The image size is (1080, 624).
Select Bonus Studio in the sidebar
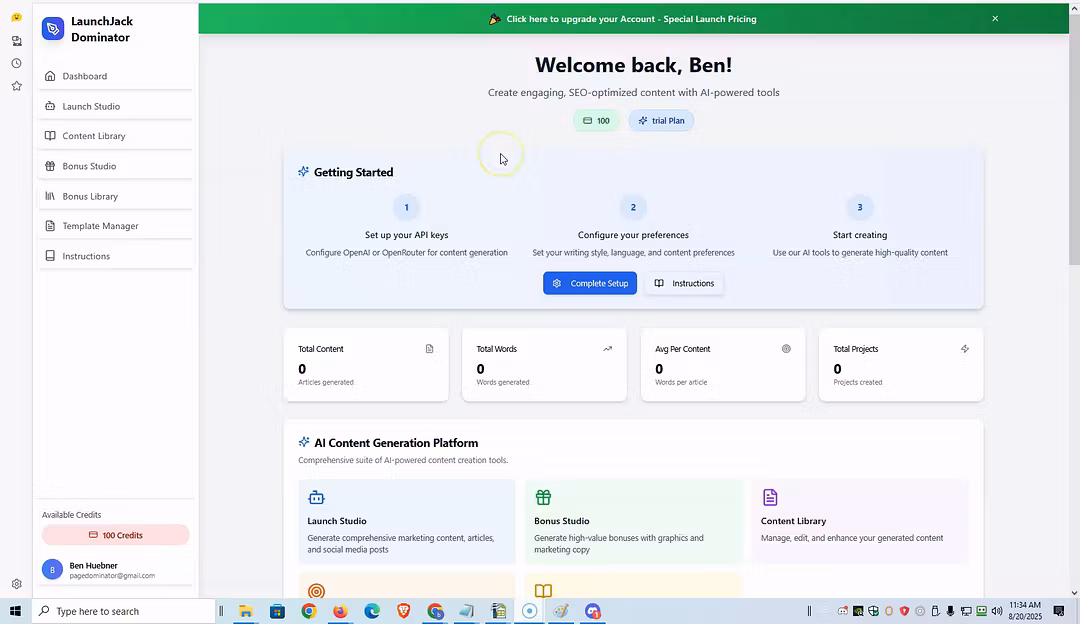(x=89, y=166)
